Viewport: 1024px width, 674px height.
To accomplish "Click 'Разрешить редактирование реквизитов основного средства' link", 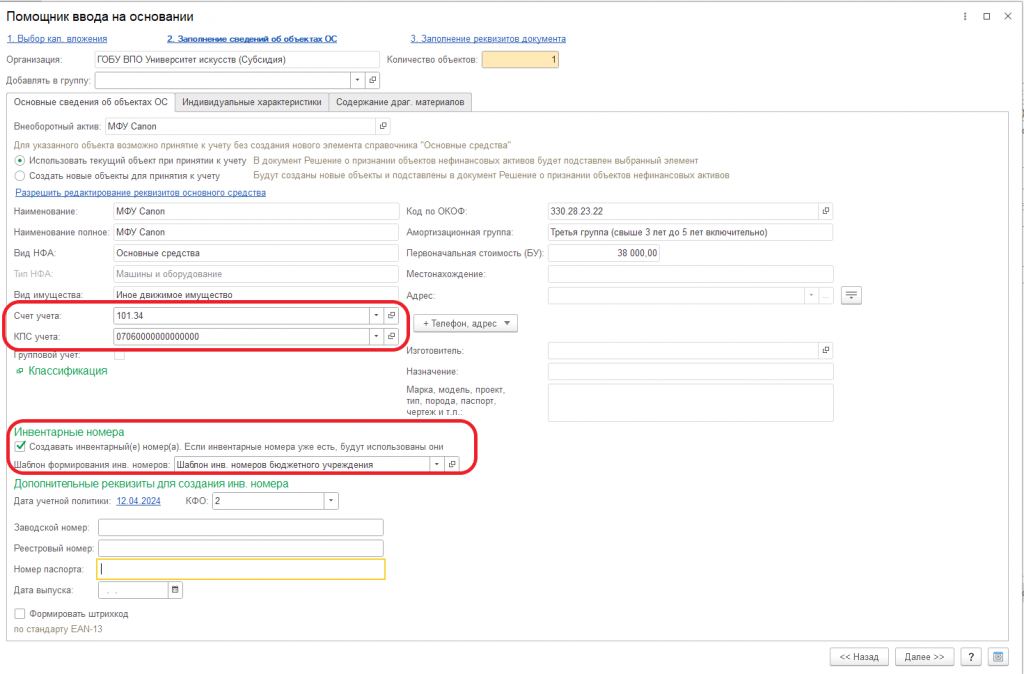I will pos(140,193).
